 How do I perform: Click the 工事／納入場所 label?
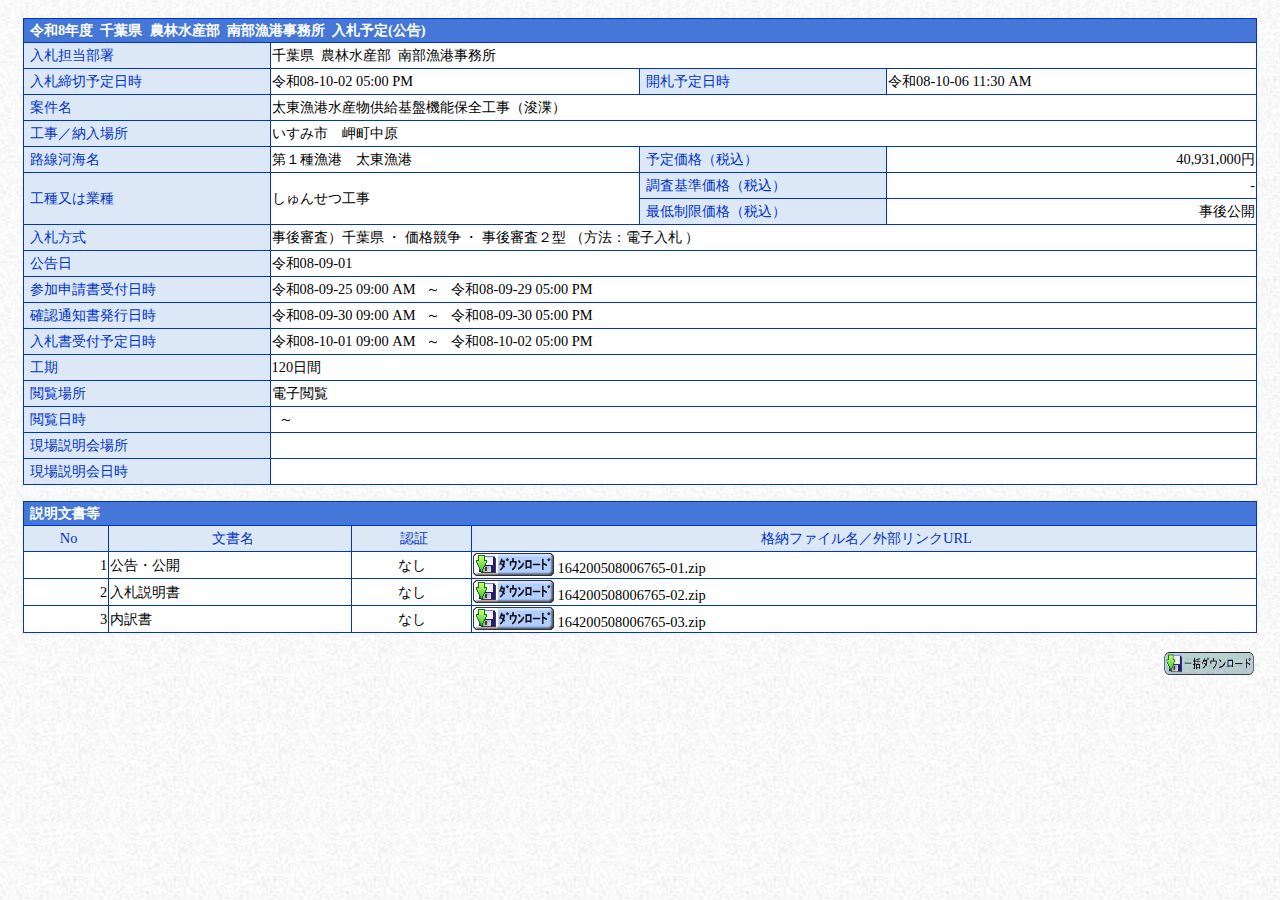point(147,133)
